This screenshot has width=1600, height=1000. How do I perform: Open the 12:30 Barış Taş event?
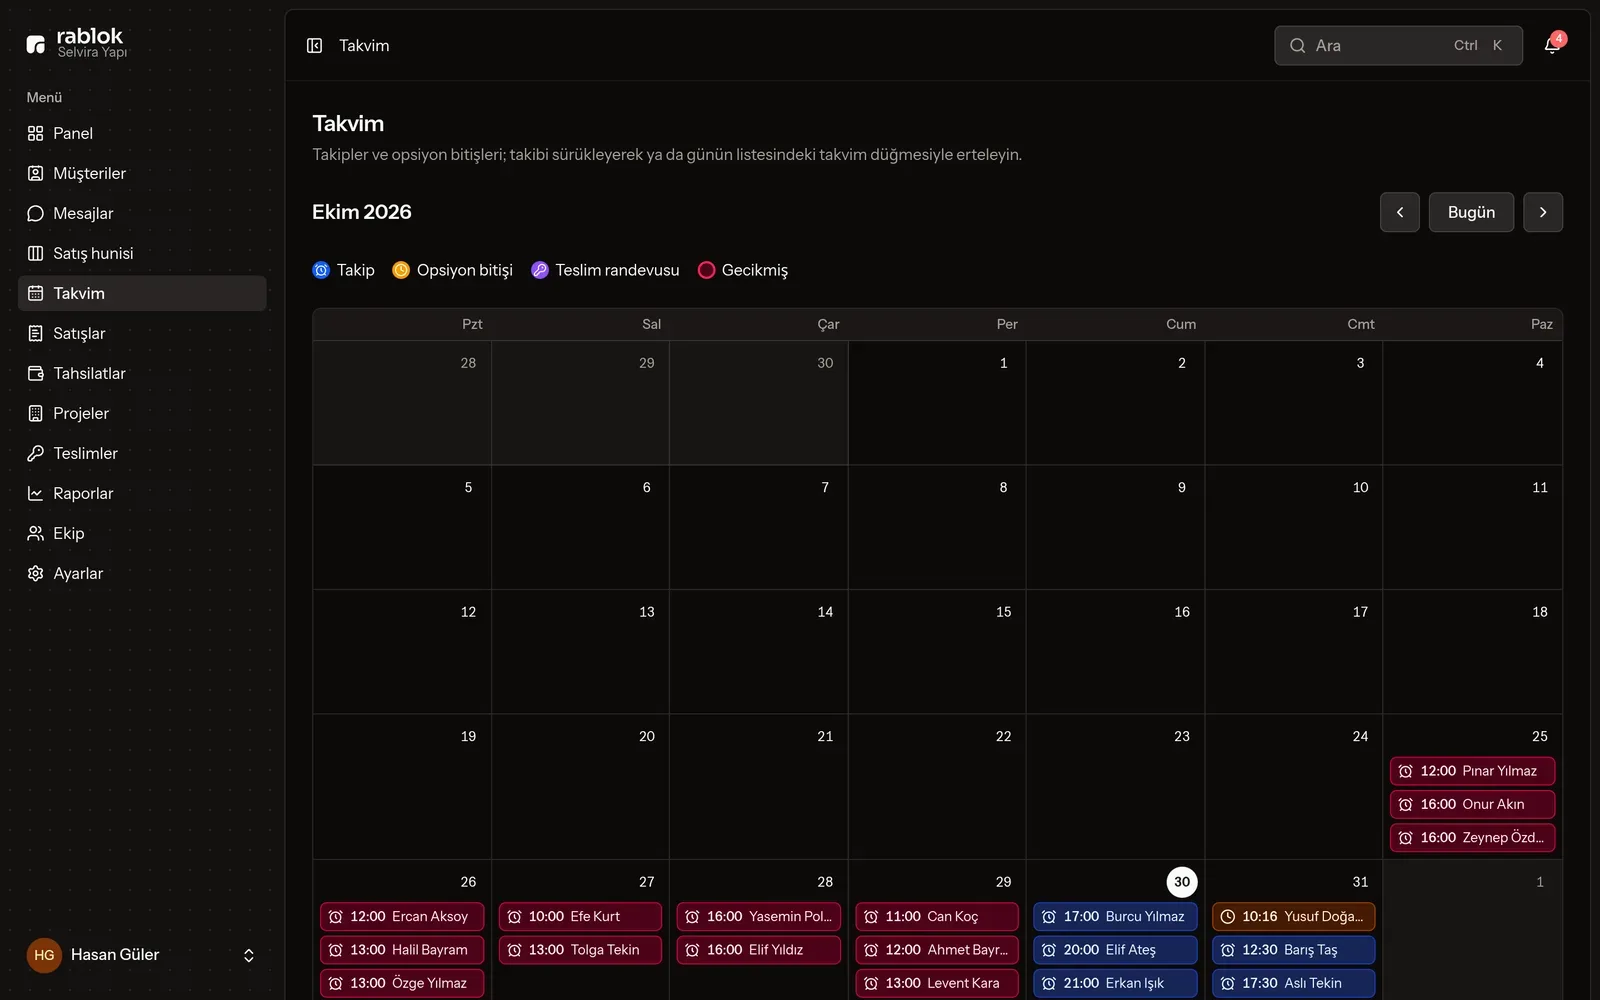1294,950
